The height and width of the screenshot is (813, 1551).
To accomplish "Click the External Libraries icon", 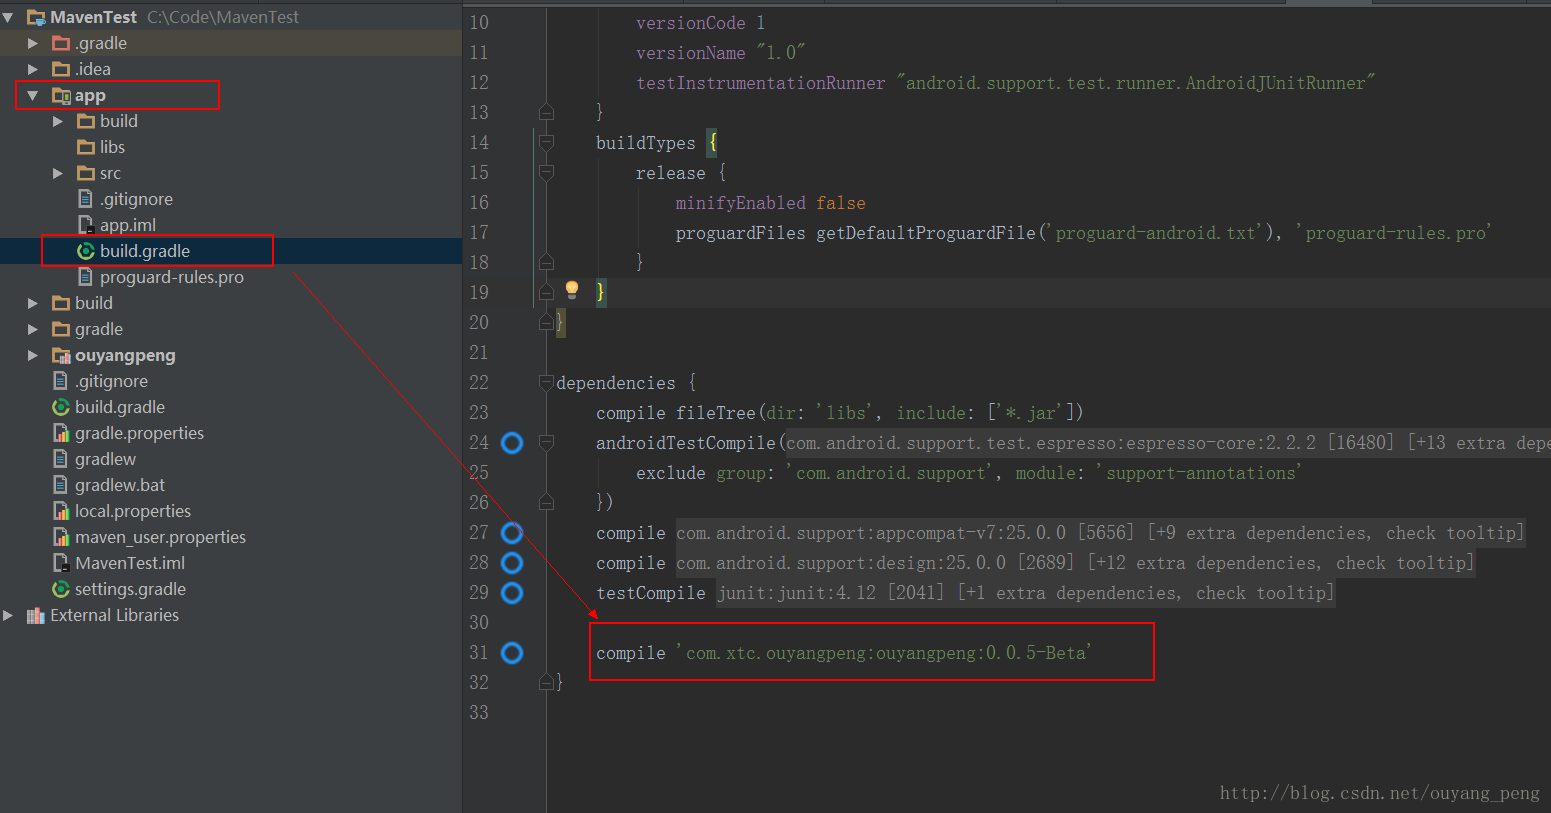I will point(36,615).
